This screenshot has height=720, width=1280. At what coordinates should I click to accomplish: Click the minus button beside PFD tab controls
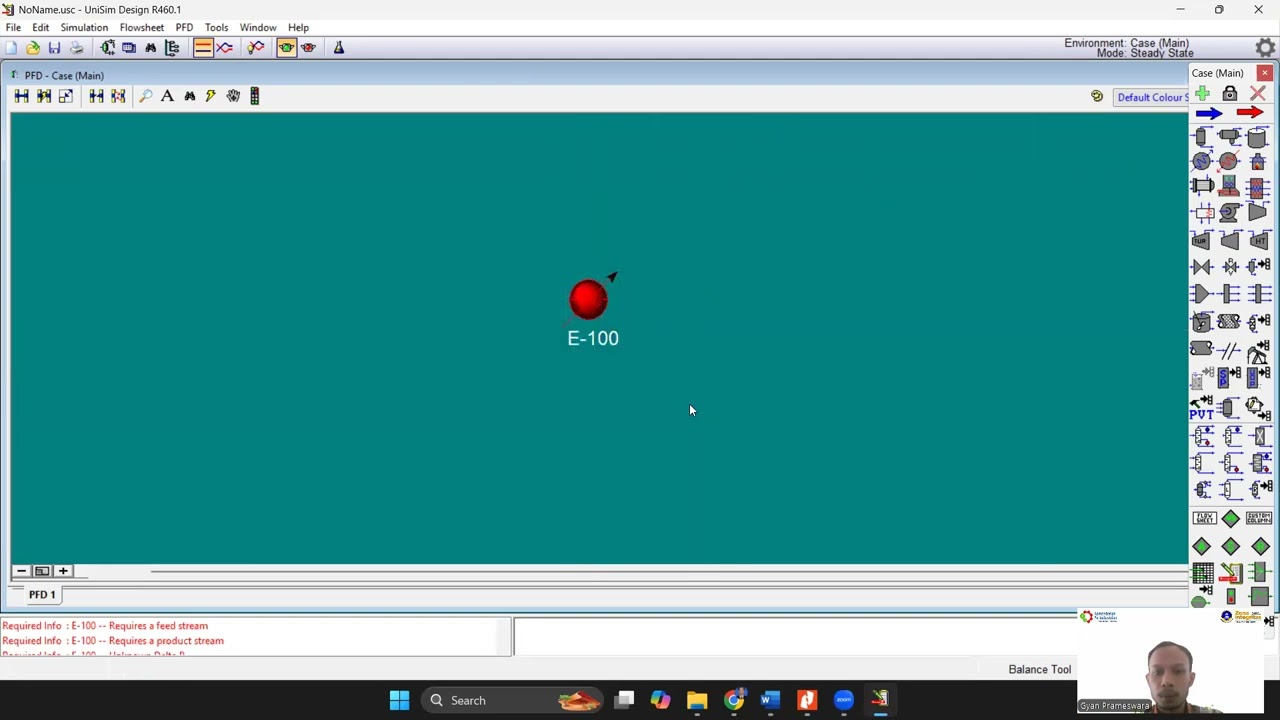coord(21,571)
